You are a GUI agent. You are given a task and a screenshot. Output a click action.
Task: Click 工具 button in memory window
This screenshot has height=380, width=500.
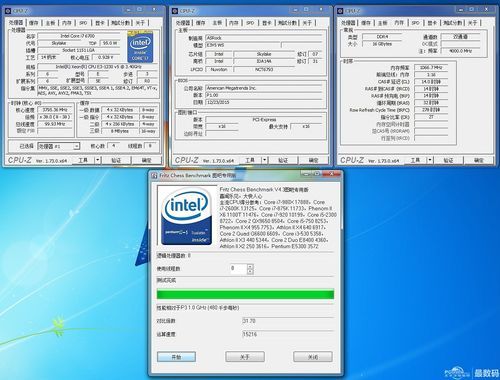tap(415, 160)
